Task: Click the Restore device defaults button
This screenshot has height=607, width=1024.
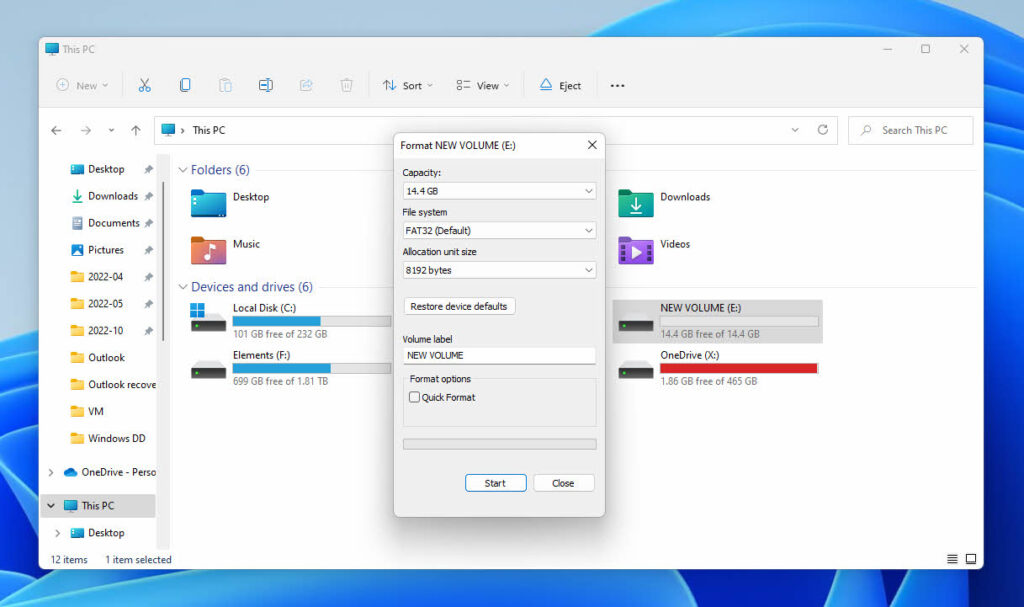Action: coord(459,306)
